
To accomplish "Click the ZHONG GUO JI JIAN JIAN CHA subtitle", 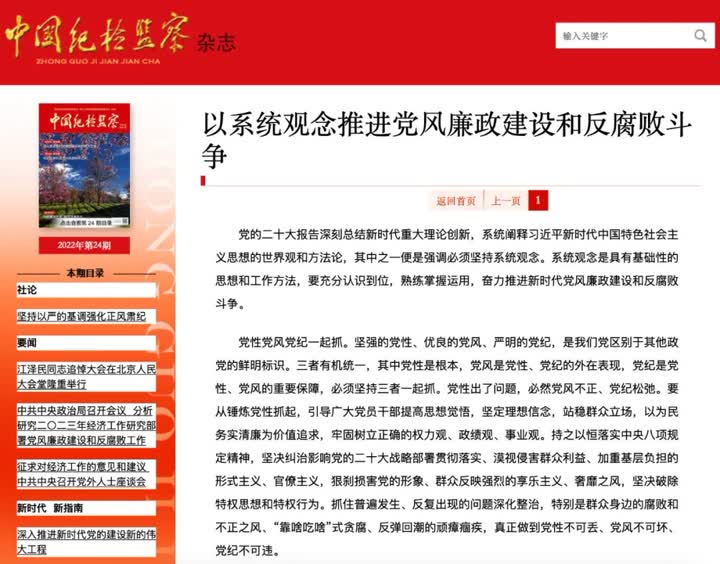I will coord(98,61).
